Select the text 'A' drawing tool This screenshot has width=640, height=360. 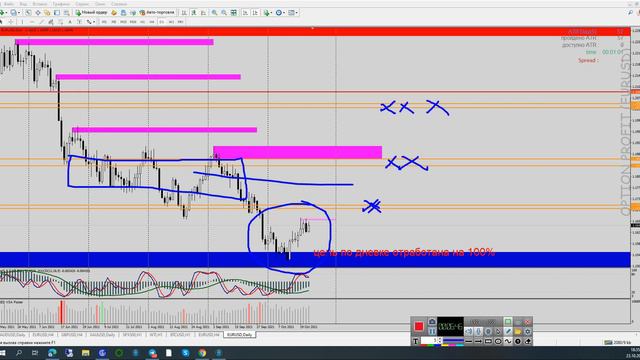point(70,22)
